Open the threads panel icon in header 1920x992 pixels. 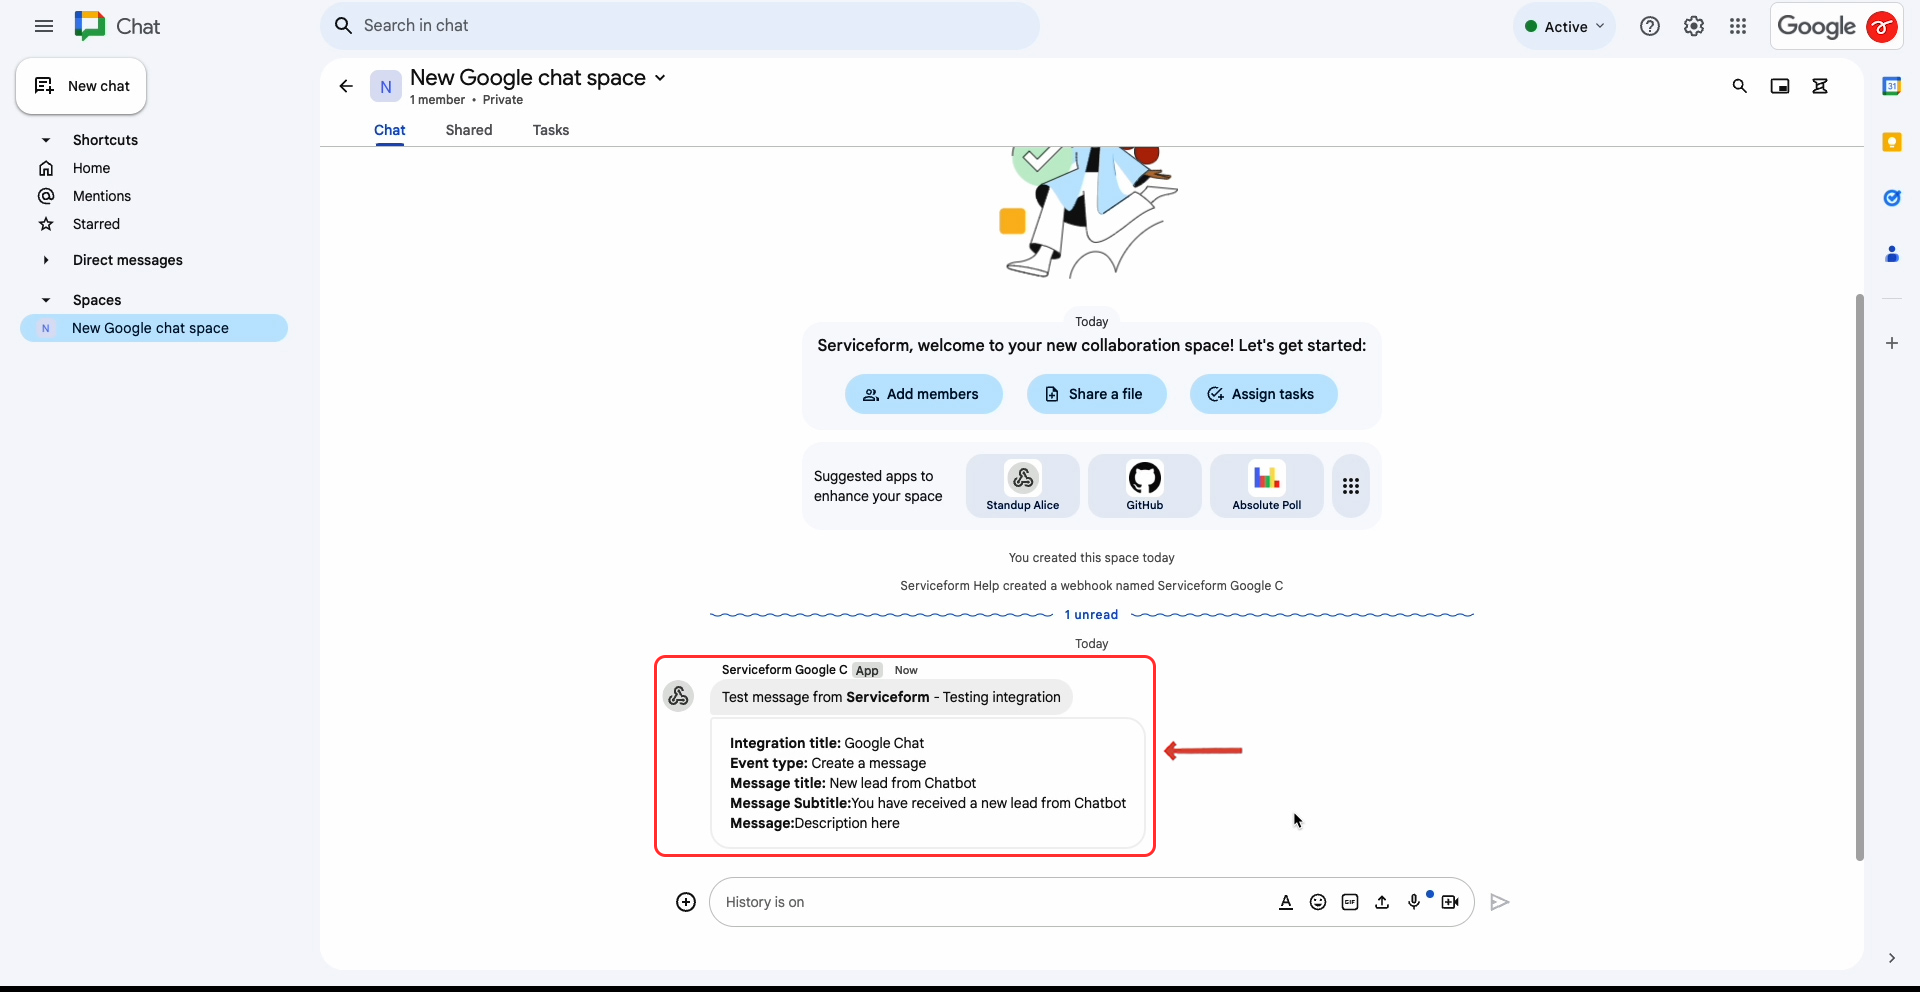pos(1820,86)
